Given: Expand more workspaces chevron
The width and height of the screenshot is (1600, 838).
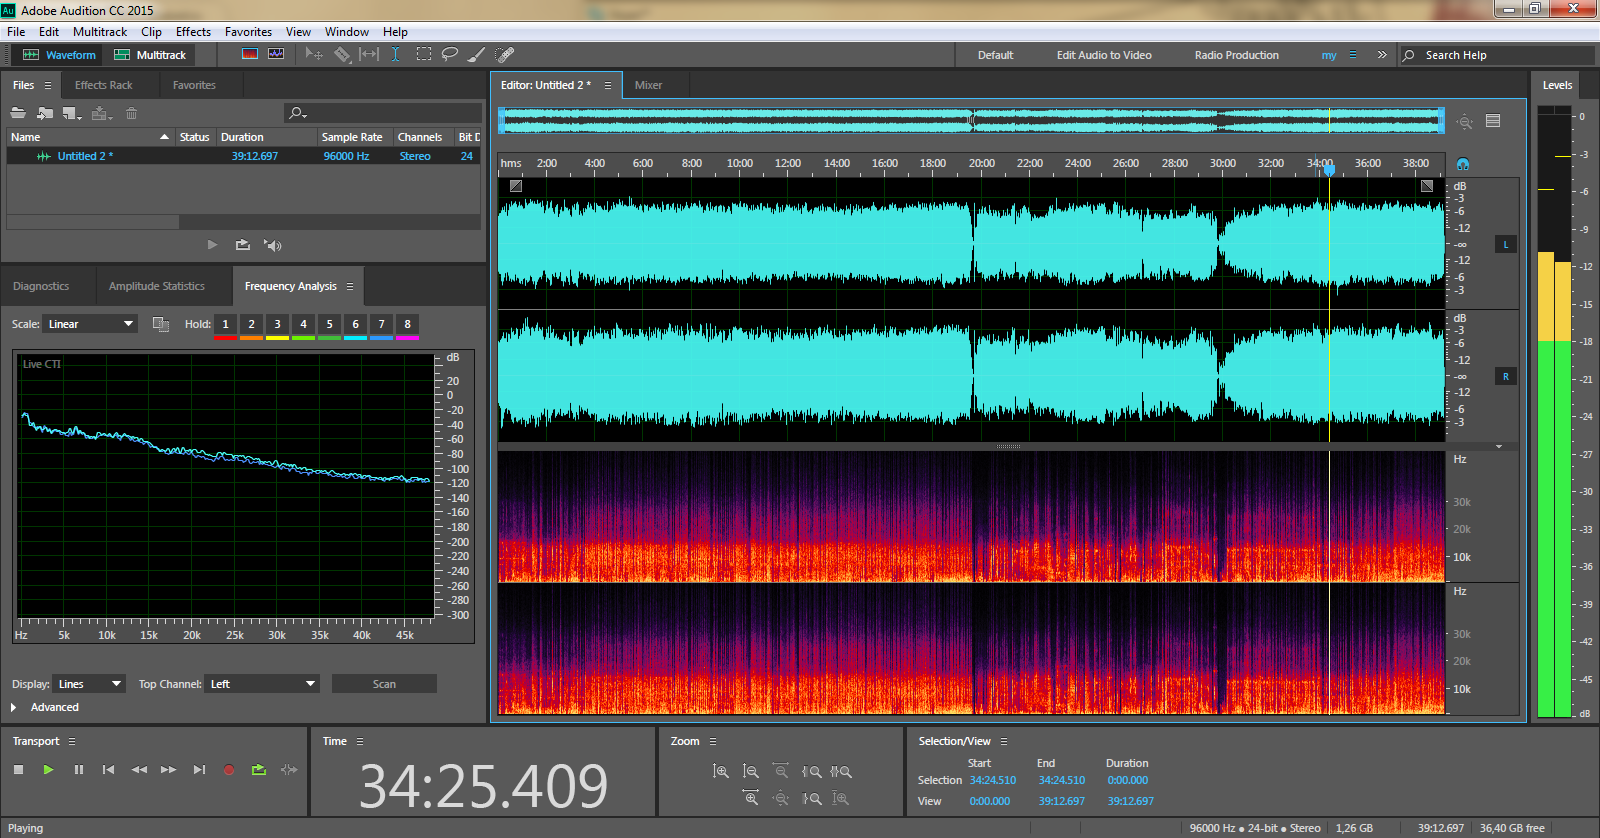Looking at the screenshot, I should [1382, 55].
